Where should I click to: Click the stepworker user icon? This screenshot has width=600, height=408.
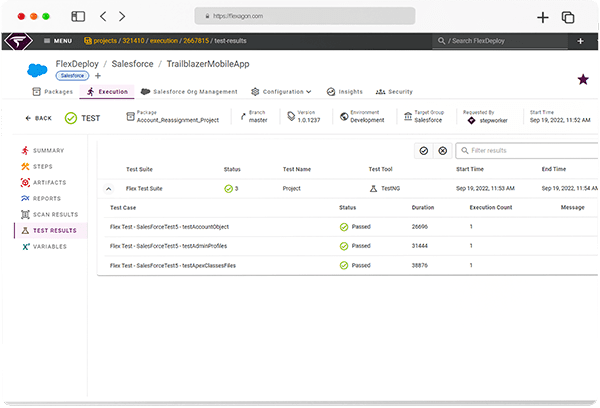pos(471,121)
